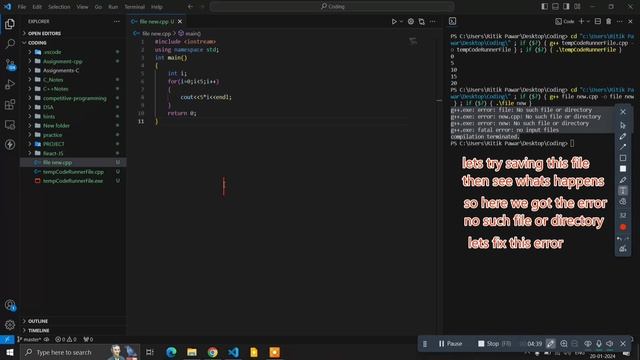This screenshot has width=640, height=360.
Task: Click the Explorer panel ellipsis menu
Action: (x=117, y=21)
